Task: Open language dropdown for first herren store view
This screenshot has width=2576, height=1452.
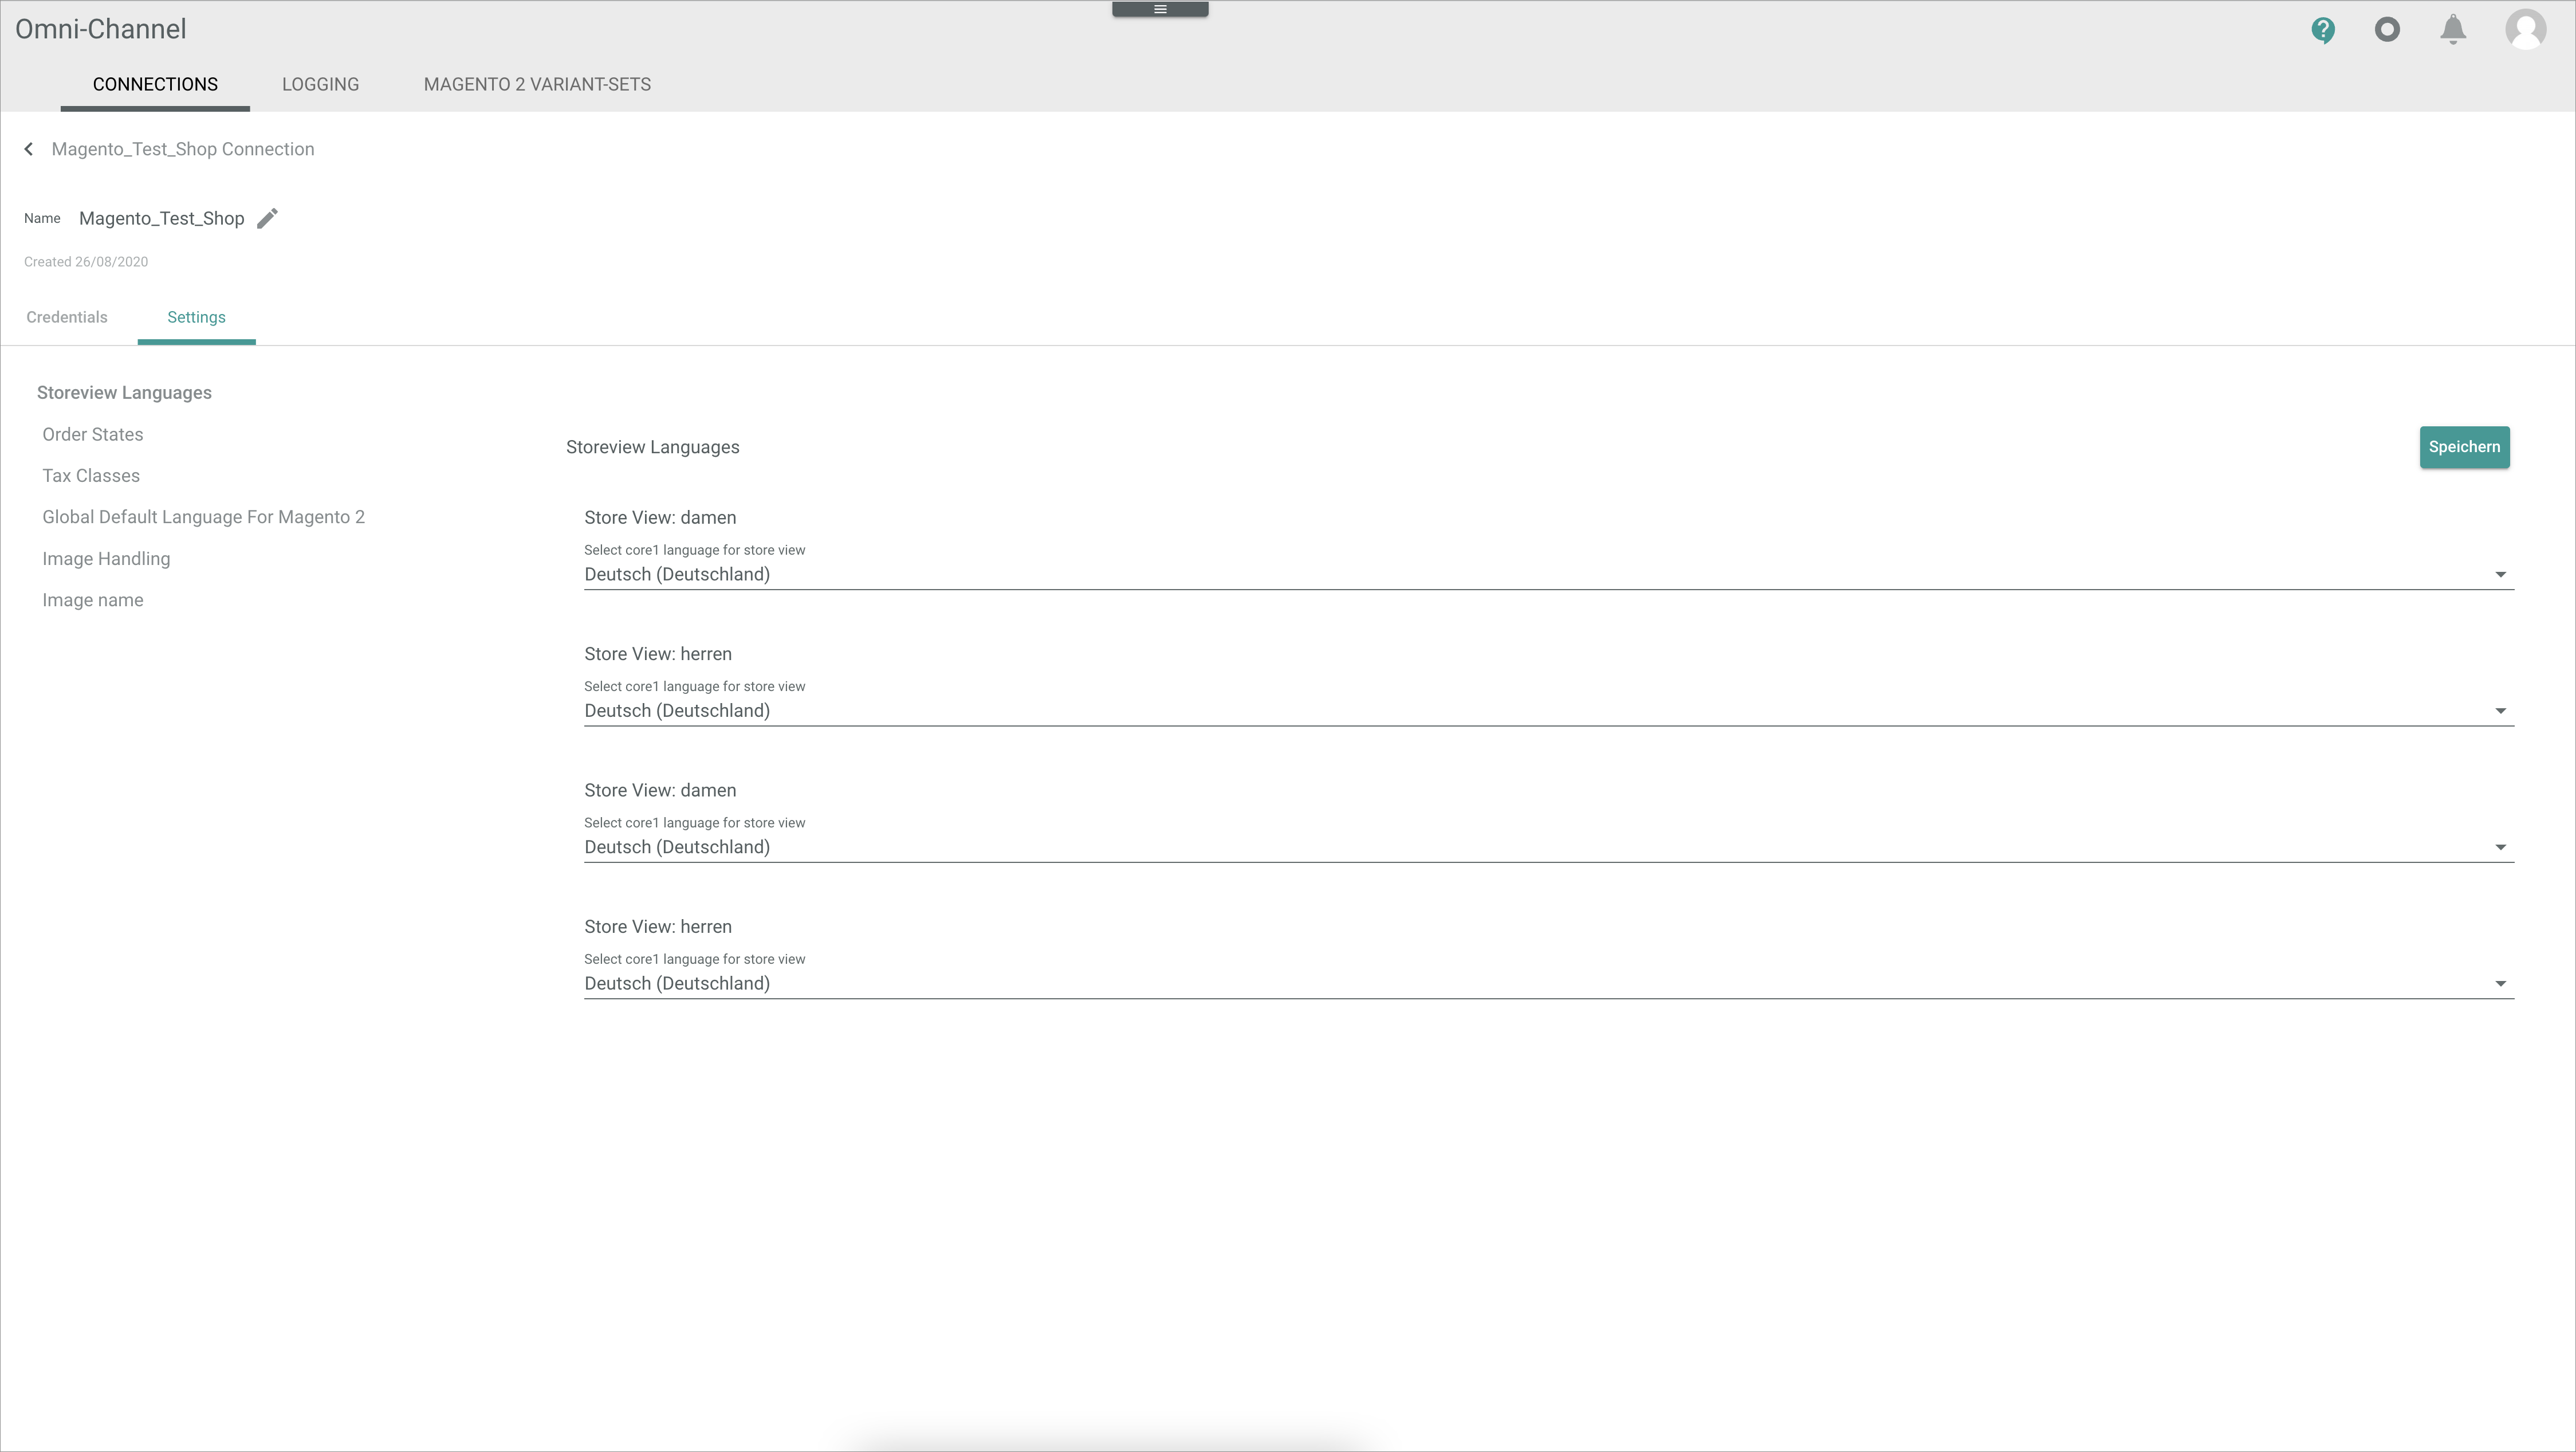Action: coord(1548,711)
